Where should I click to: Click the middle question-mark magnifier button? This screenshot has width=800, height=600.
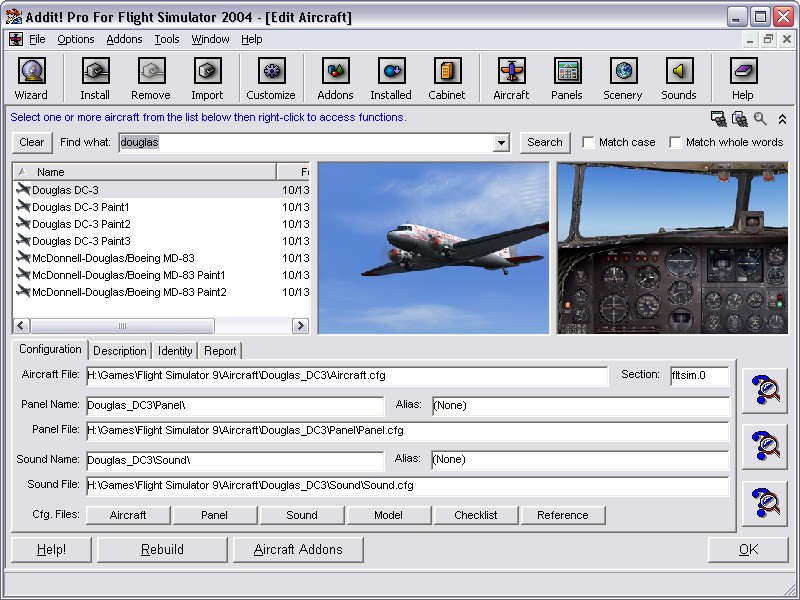764,446
